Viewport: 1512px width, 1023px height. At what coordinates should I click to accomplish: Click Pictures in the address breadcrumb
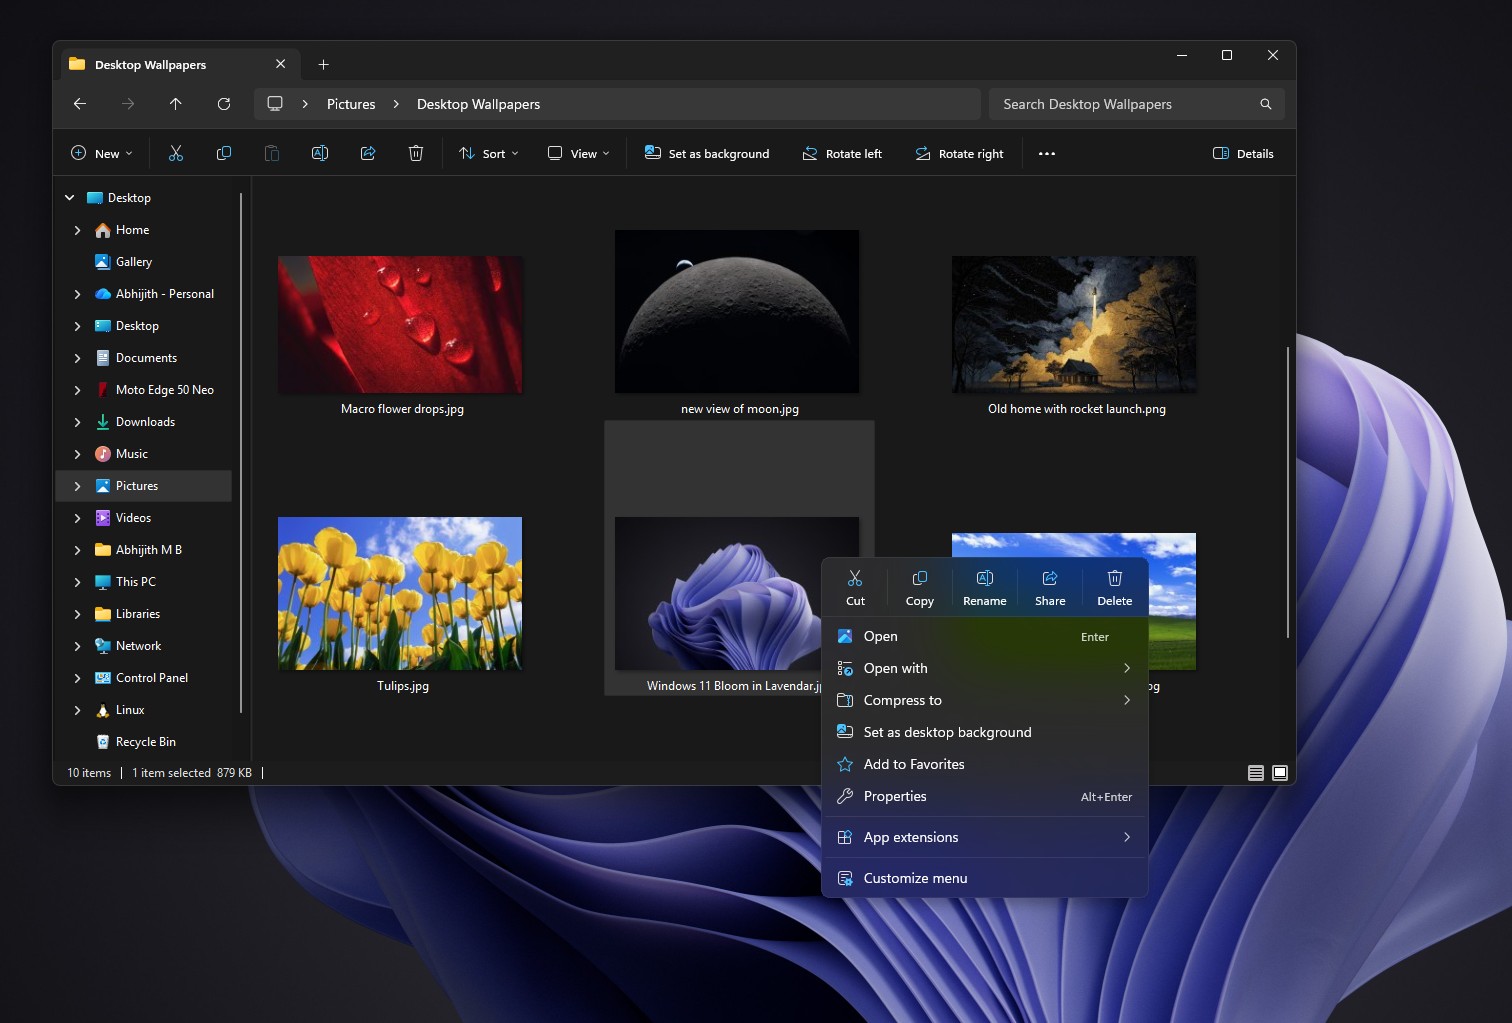click(351, 104)
